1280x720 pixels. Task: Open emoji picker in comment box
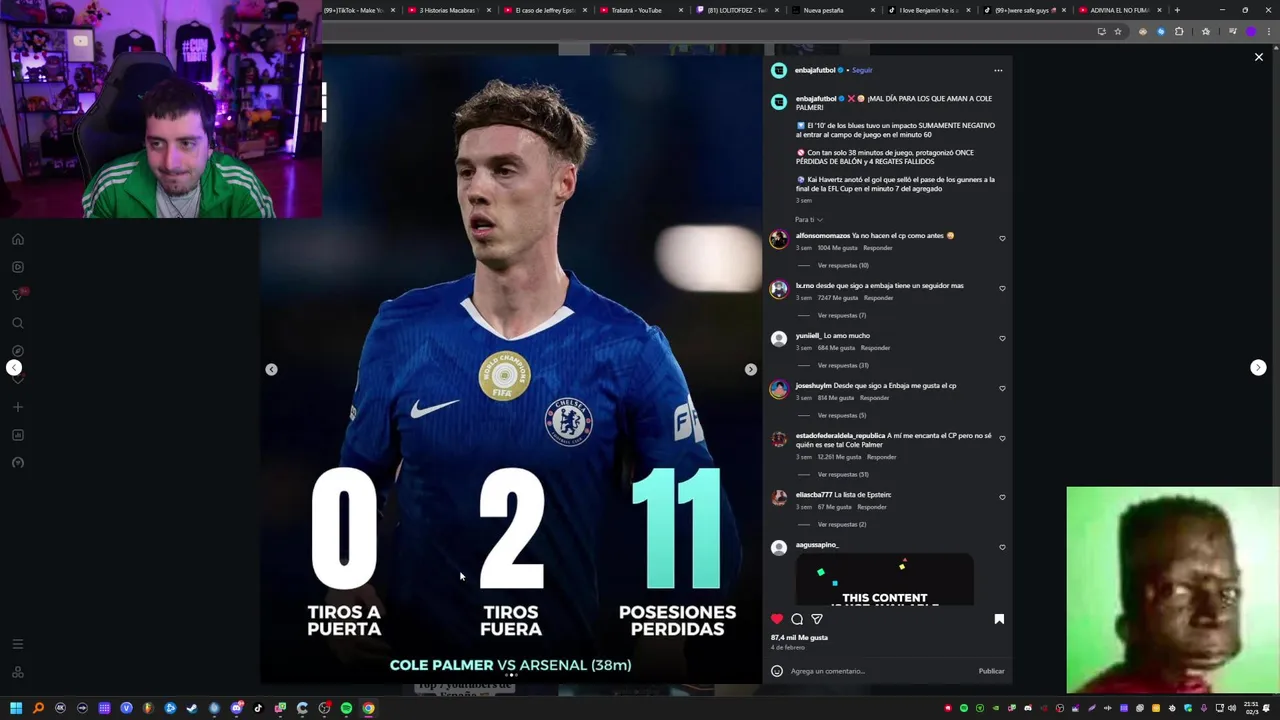tap(777, 671)
